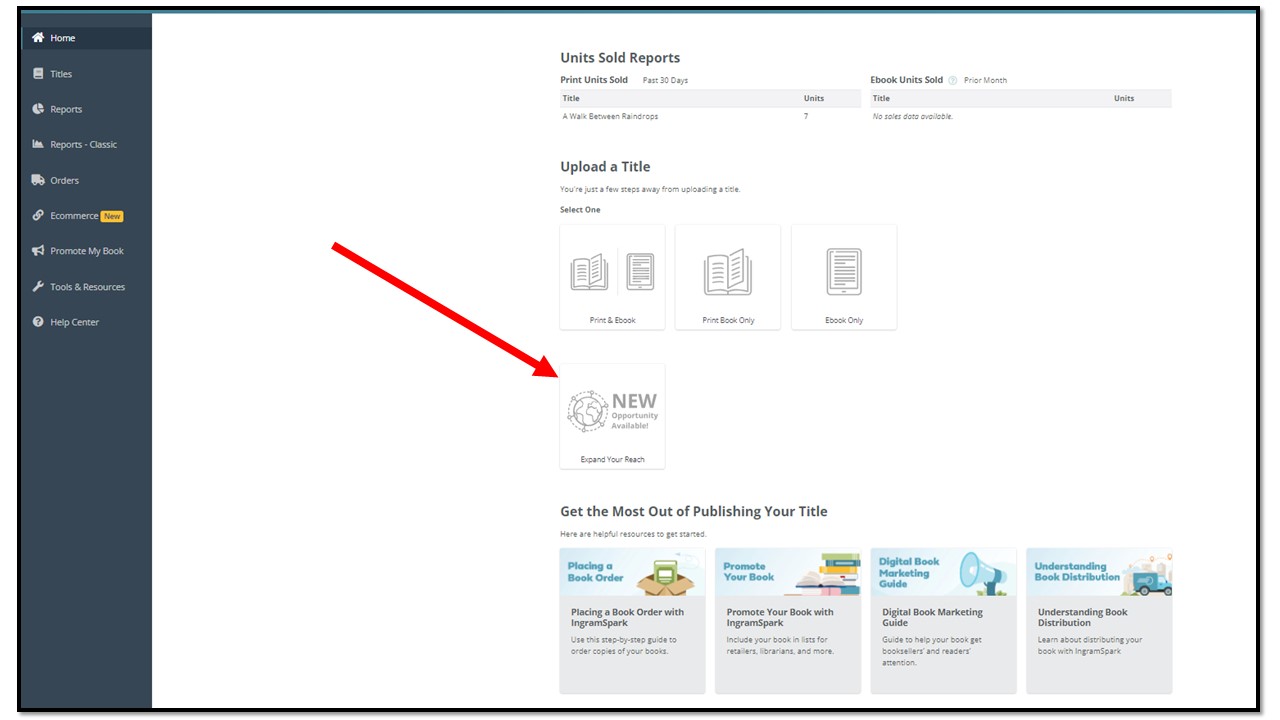The height and width of the screenshot is (720, 1280).
Task: Click the New badge beside Ecommerce
Action: click(x=112, y=216)
